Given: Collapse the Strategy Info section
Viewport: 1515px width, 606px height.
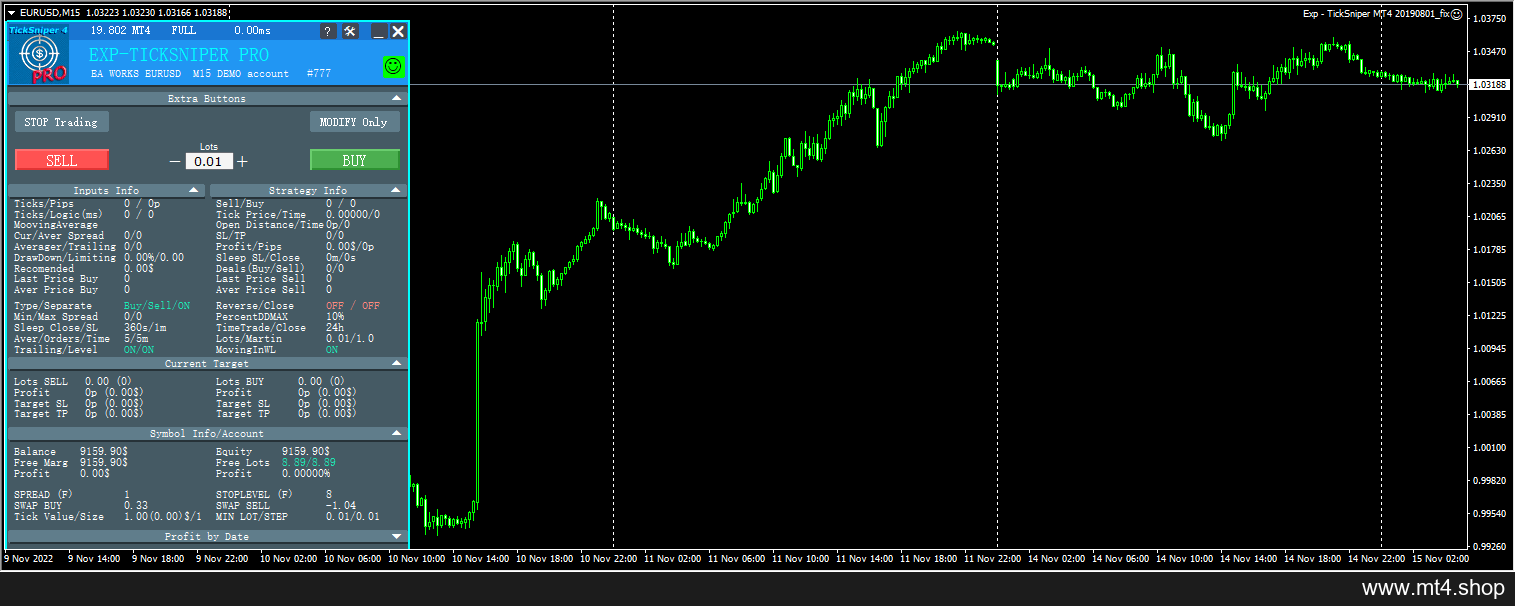Looking at the screenshot, I should [x=396, y=190].
